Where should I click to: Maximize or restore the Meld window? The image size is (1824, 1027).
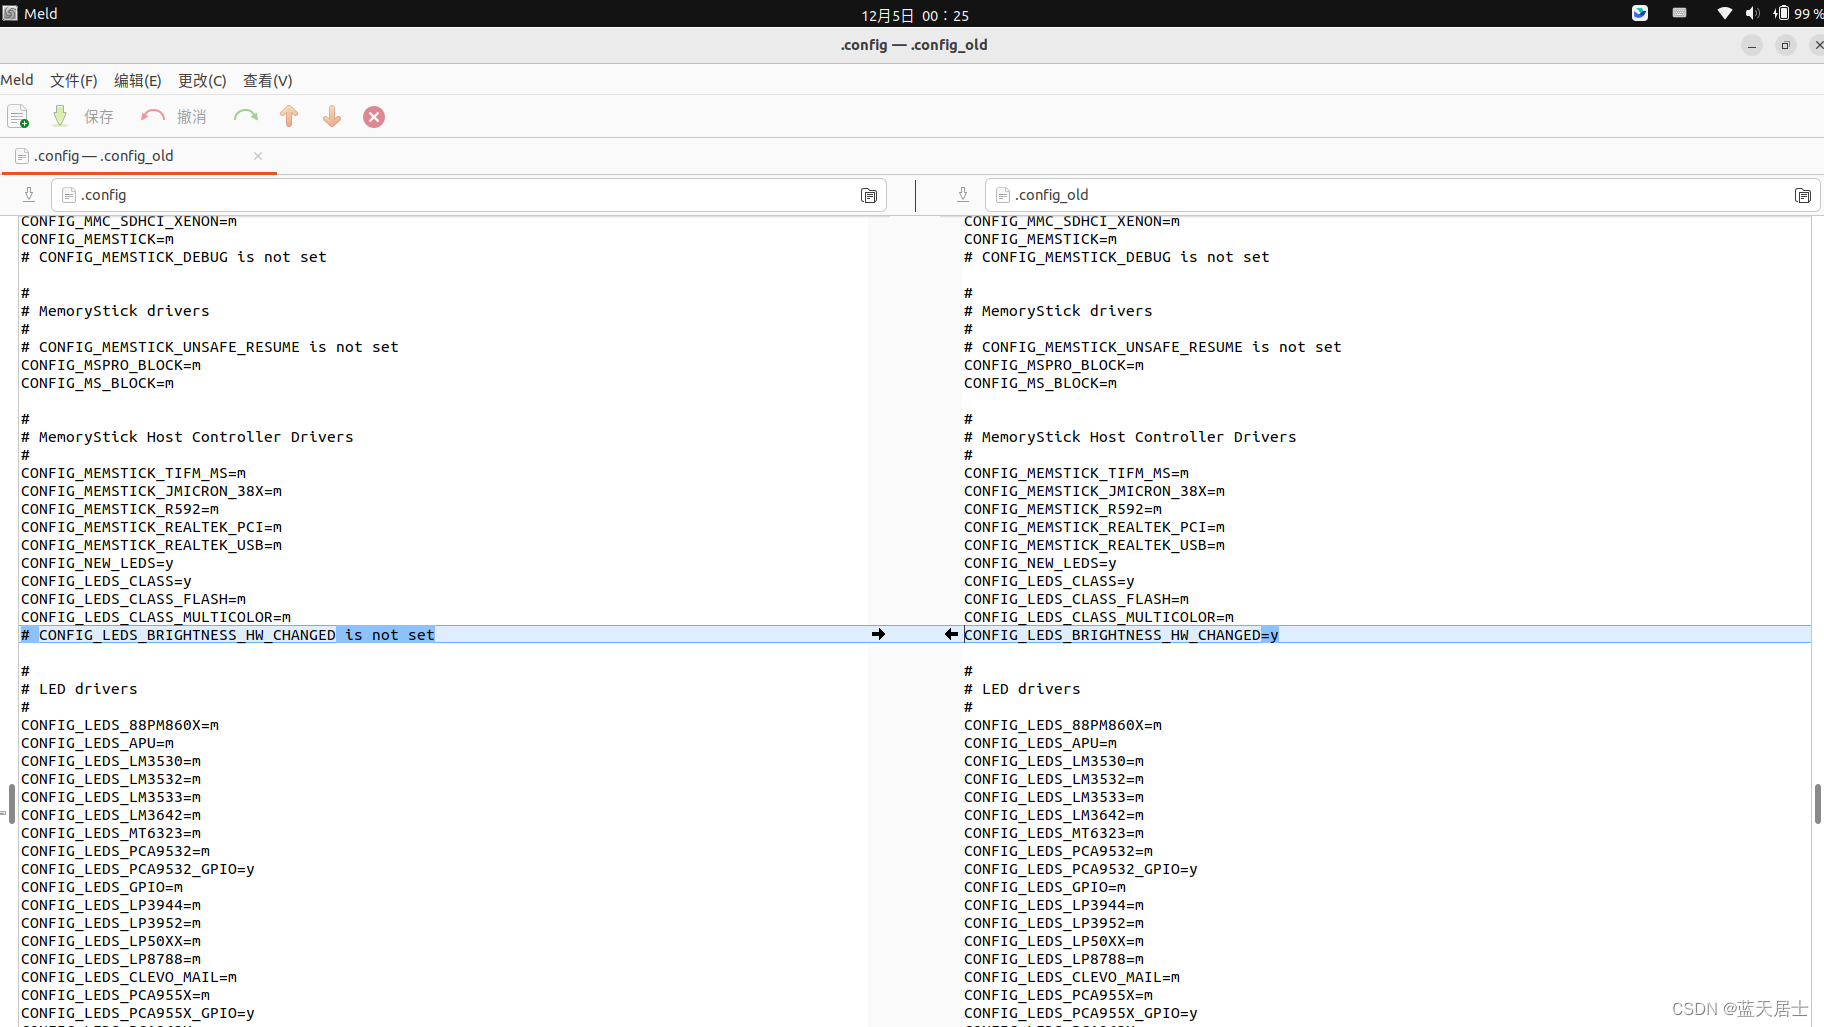[x=1785, y=45]
